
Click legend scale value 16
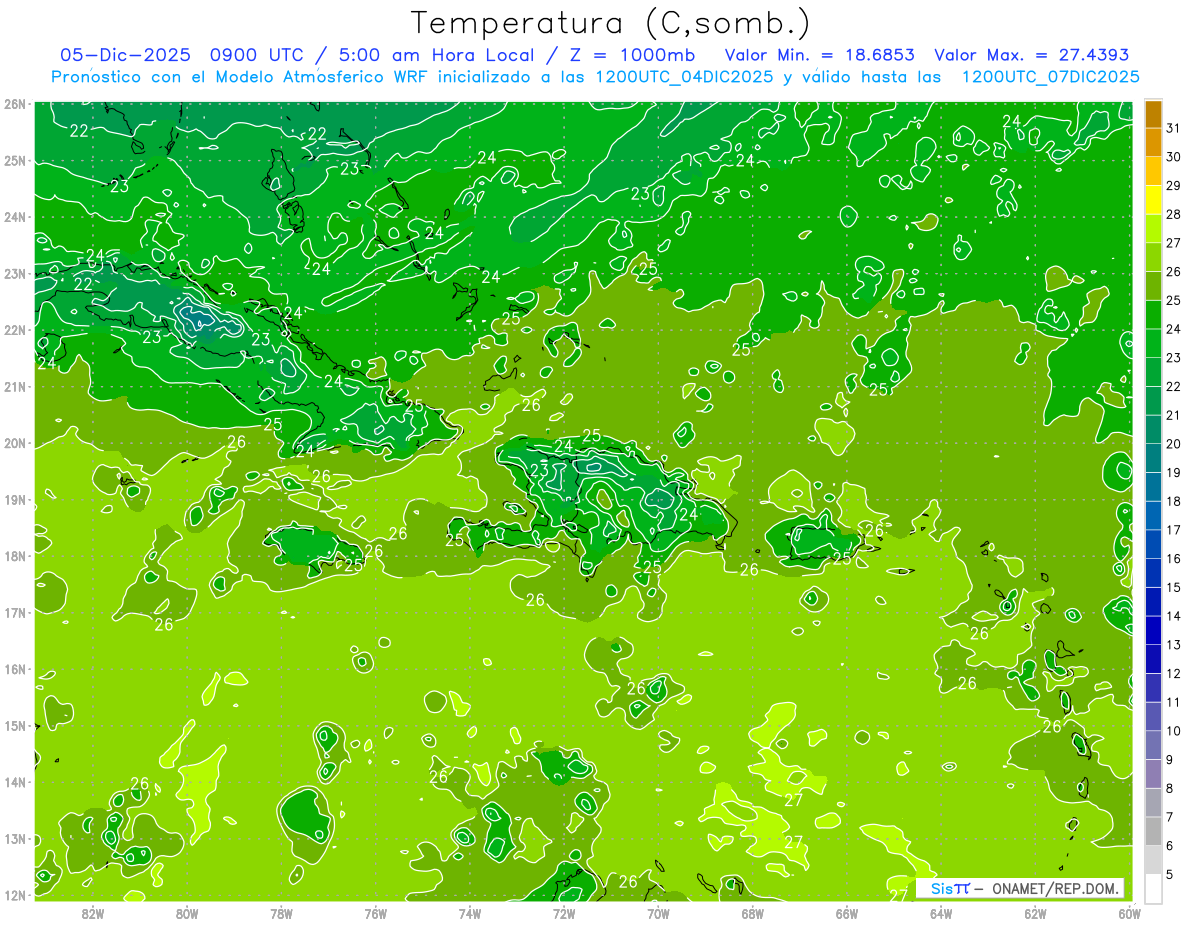(x=1174, y=558)
